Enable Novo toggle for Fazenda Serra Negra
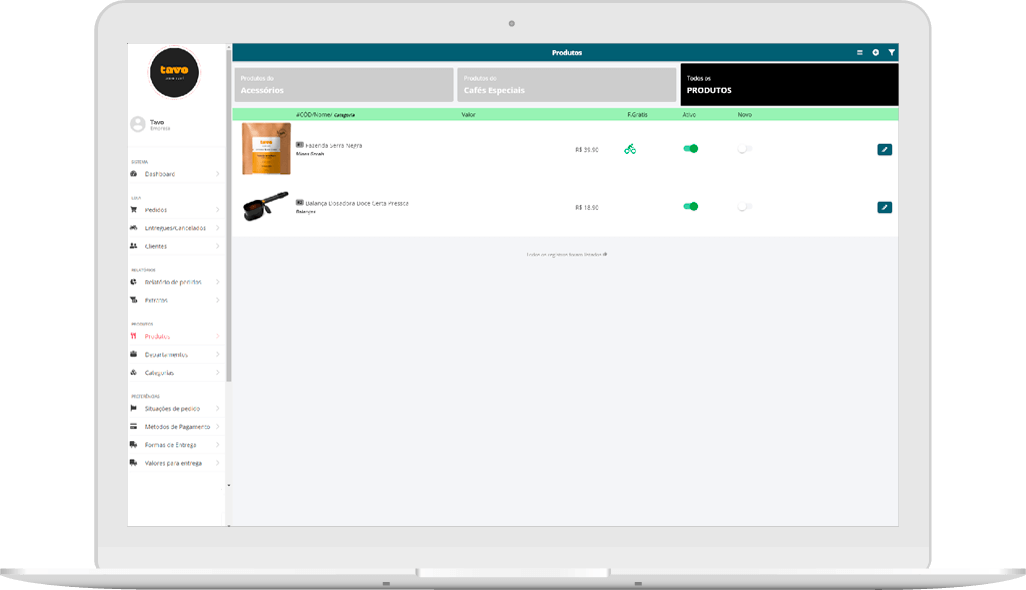The image size is (1026, 590). point(744,149)
